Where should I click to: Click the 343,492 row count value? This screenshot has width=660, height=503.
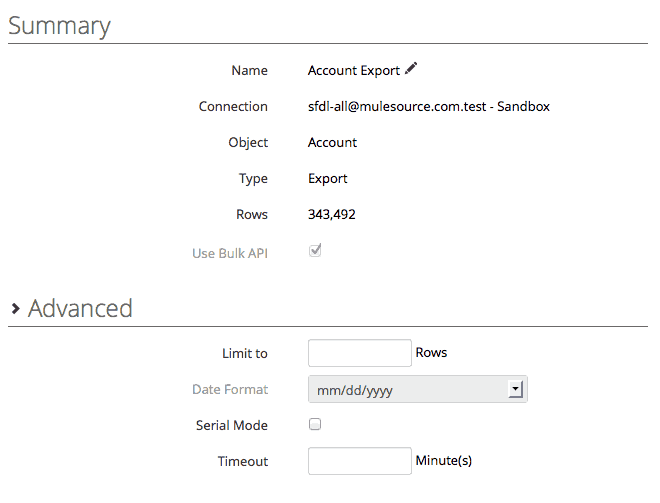tap(331, 215)
